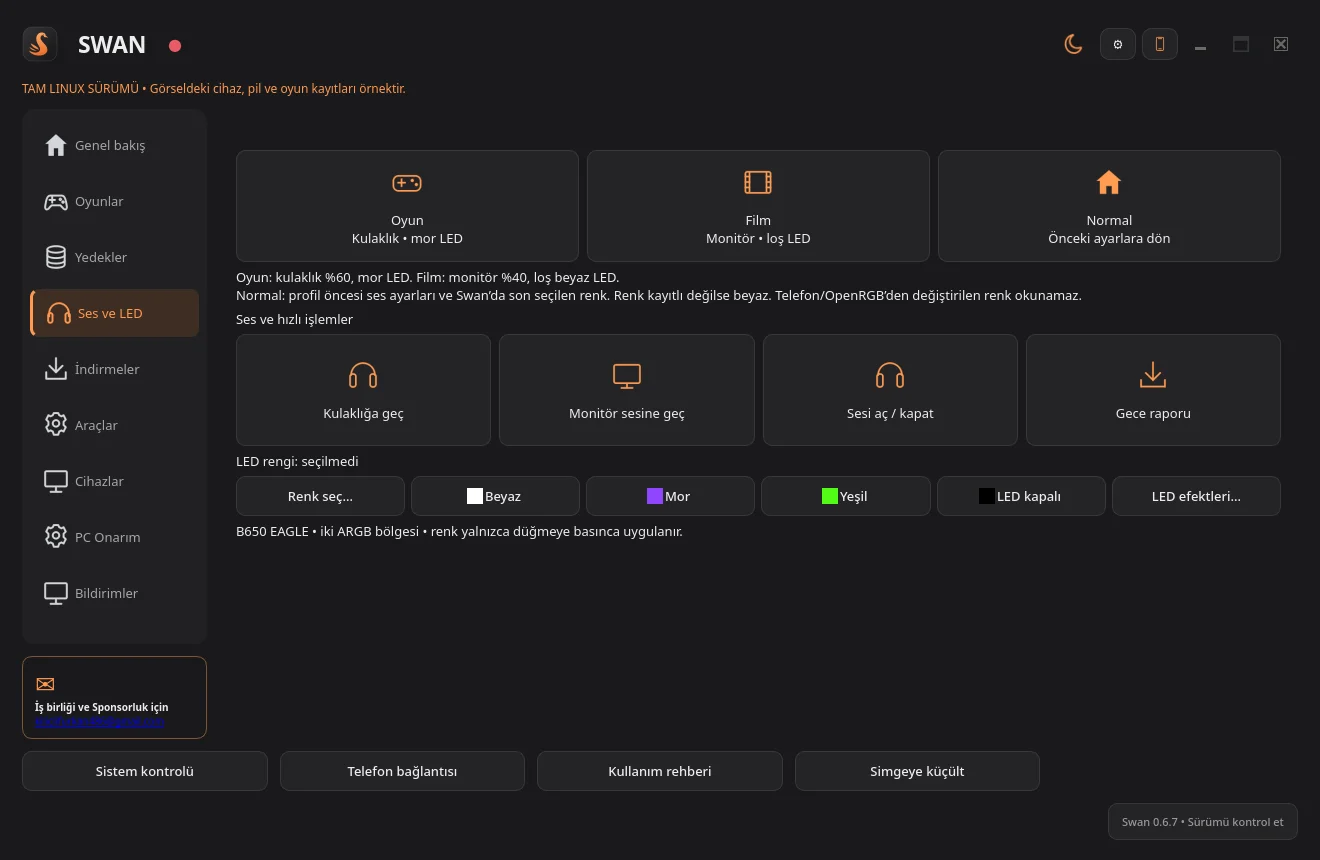Open Araçlar sidebar section
This screenshot has height=860, width=1320.
pos(114,425)
